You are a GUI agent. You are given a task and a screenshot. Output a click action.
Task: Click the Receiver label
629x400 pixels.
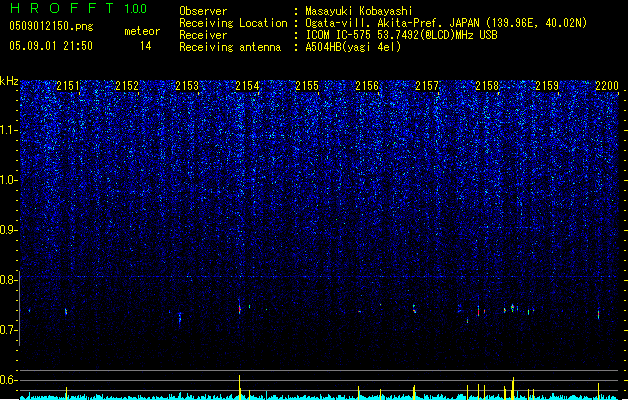pyautogui.click(x=203, y=35)
